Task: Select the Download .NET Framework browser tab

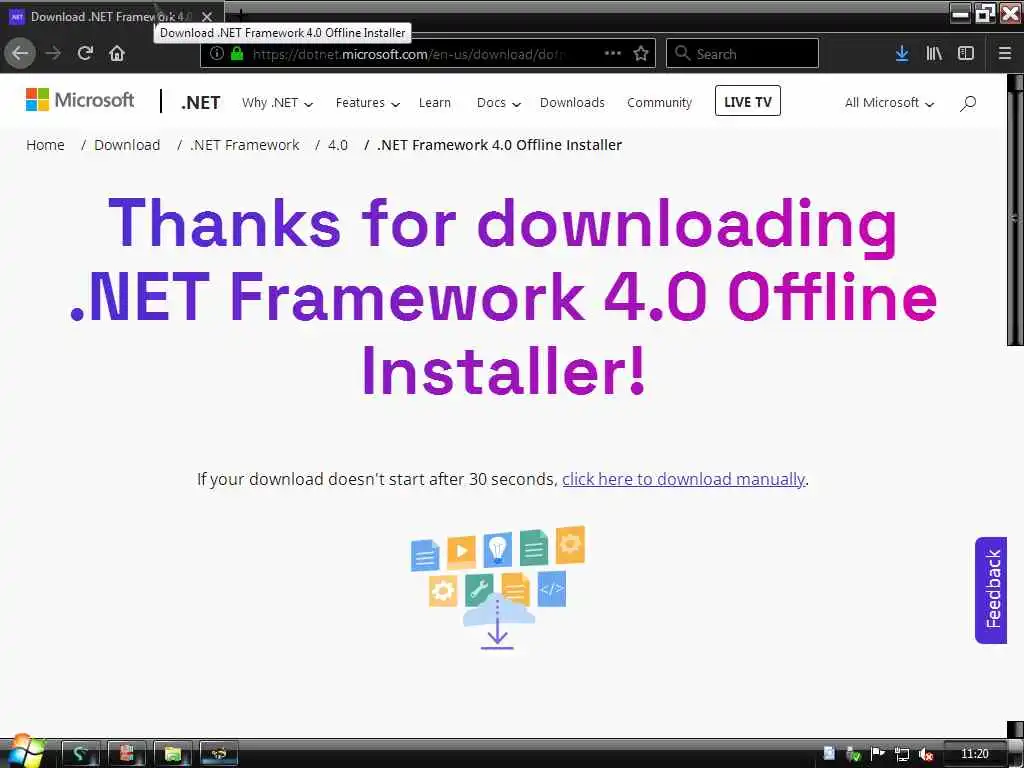Action: coord(112,16)
